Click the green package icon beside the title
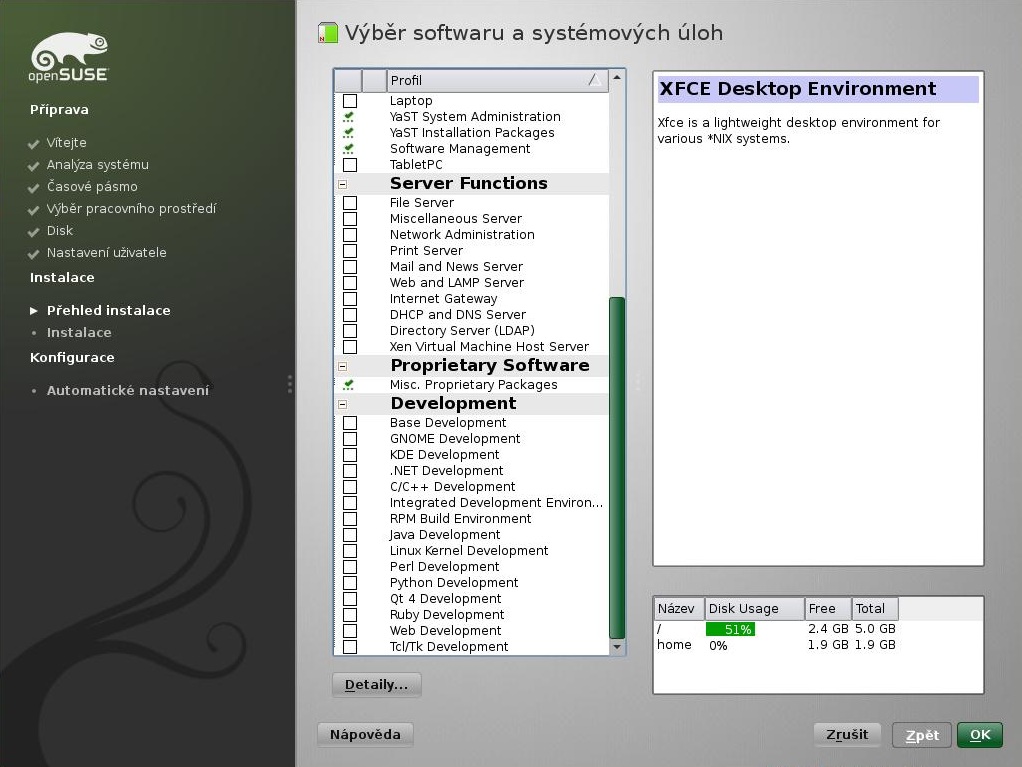The height and width of the screenshot is (767, 1022). point(328,33)
